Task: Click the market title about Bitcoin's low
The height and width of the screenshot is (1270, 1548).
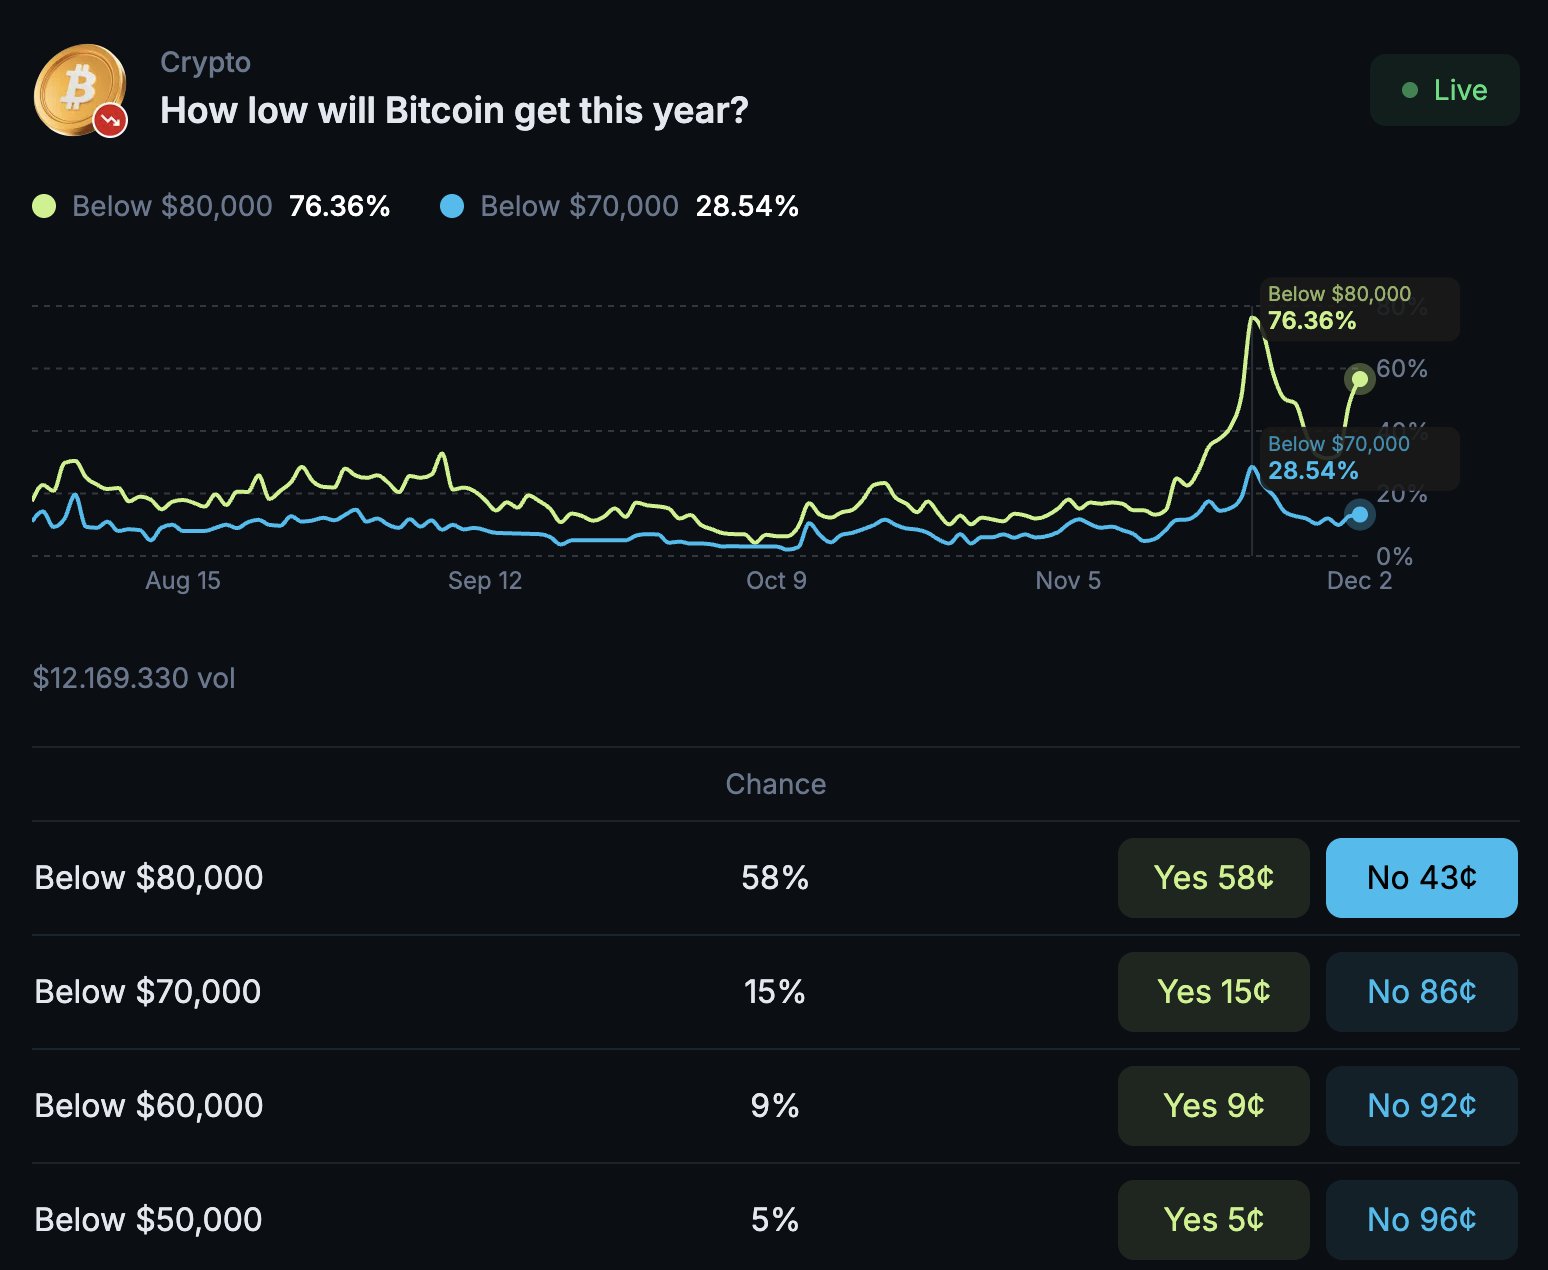Action: [x=454, y=110]
